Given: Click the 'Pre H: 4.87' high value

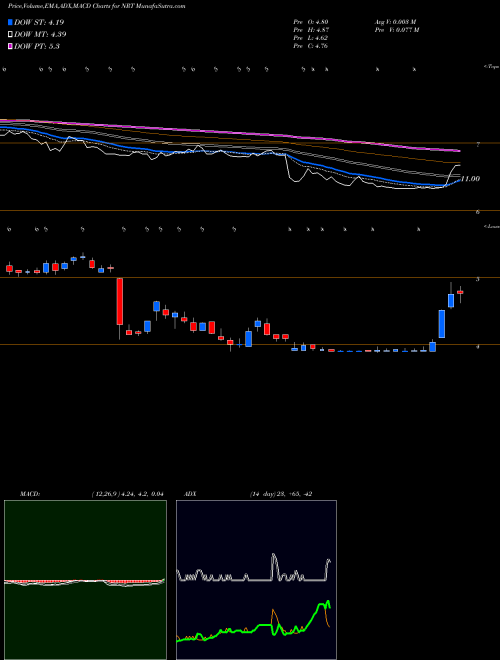Looking at the screenshot, I should coord(311,30).
